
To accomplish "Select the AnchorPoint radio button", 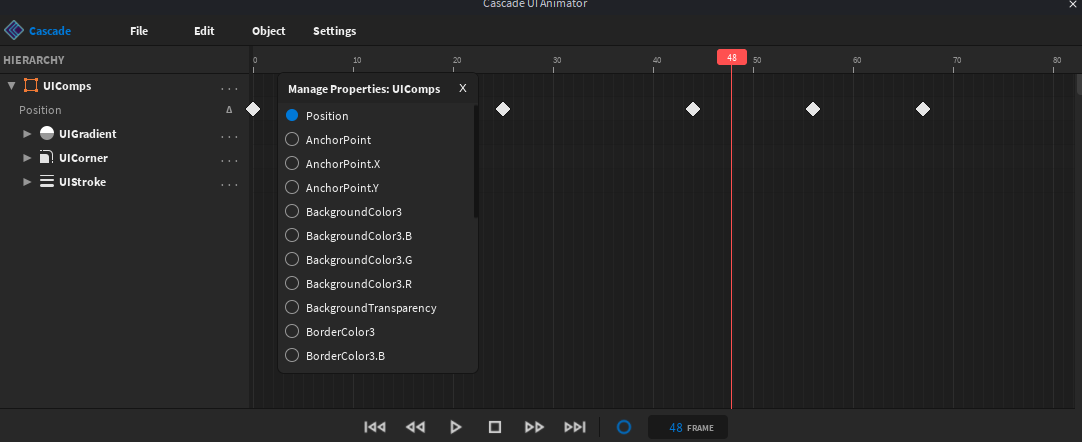I will pyautogui.click(x=292, y=140).
